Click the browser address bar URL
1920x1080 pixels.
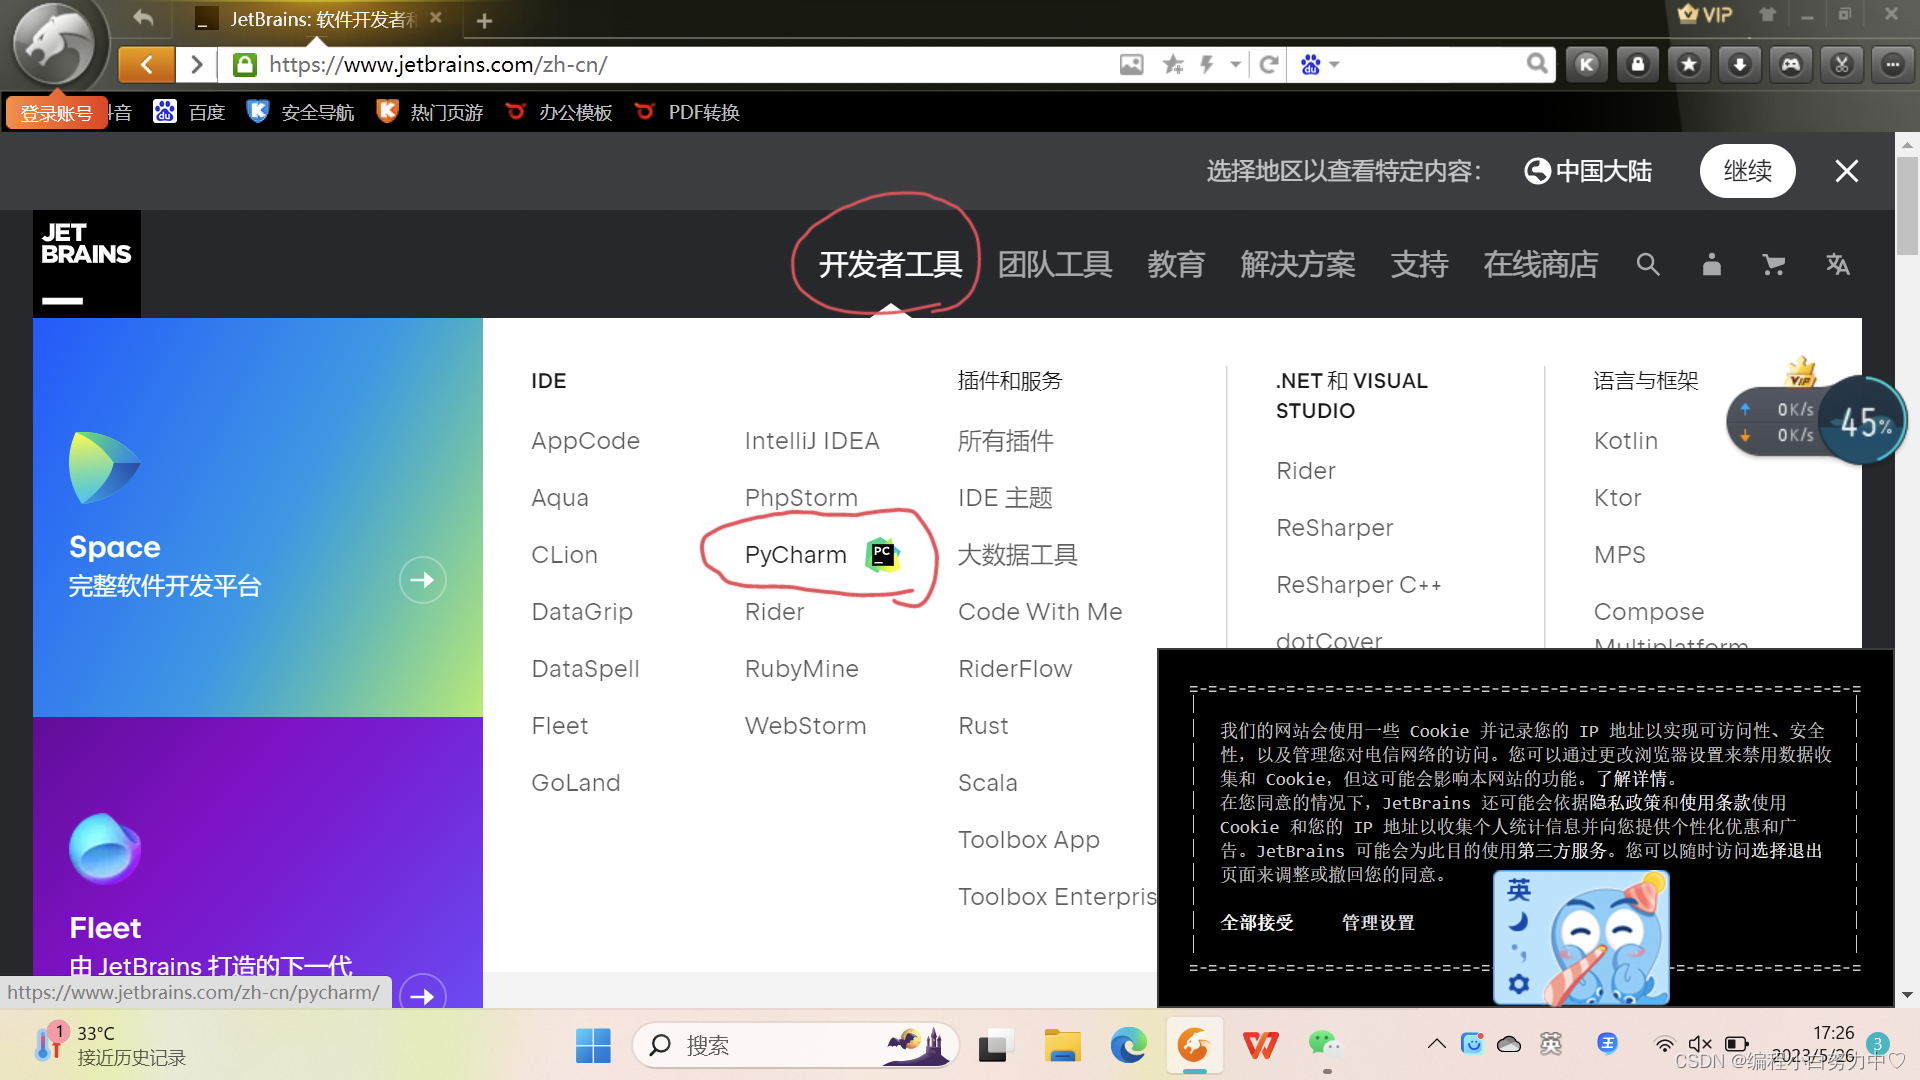click(438, 65)
